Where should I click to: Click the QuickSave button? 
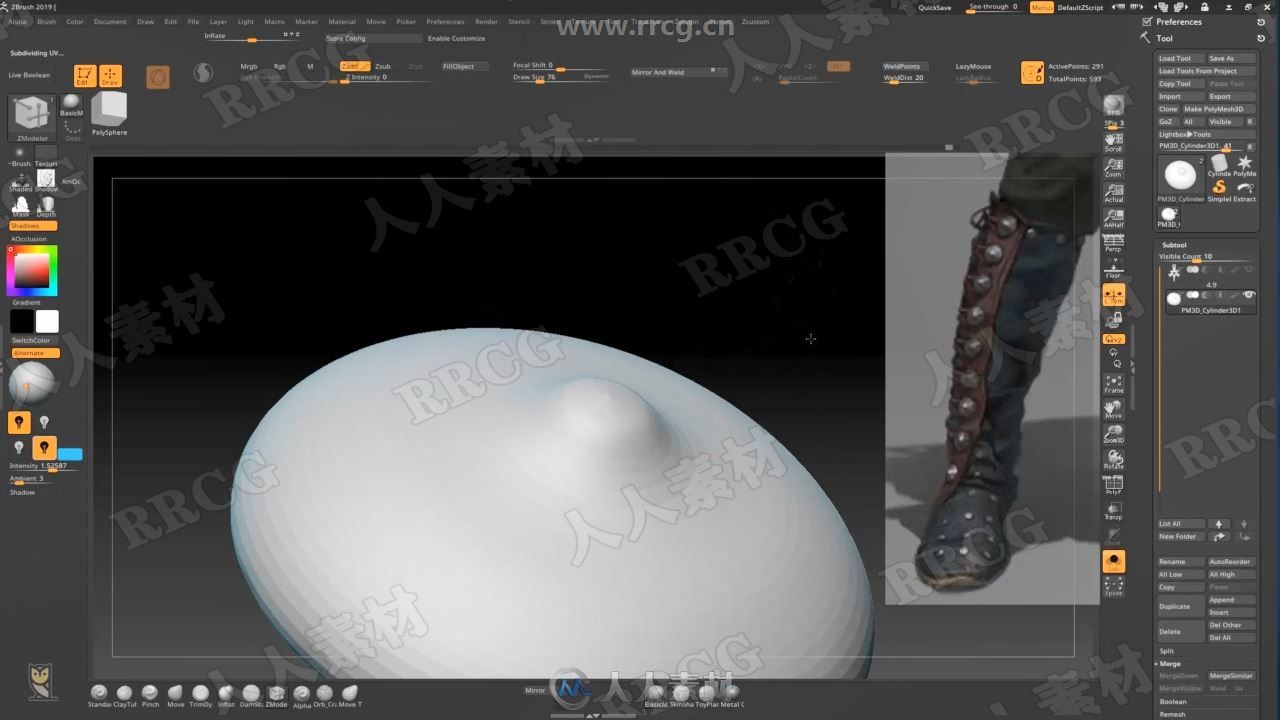tap(935, 7)
